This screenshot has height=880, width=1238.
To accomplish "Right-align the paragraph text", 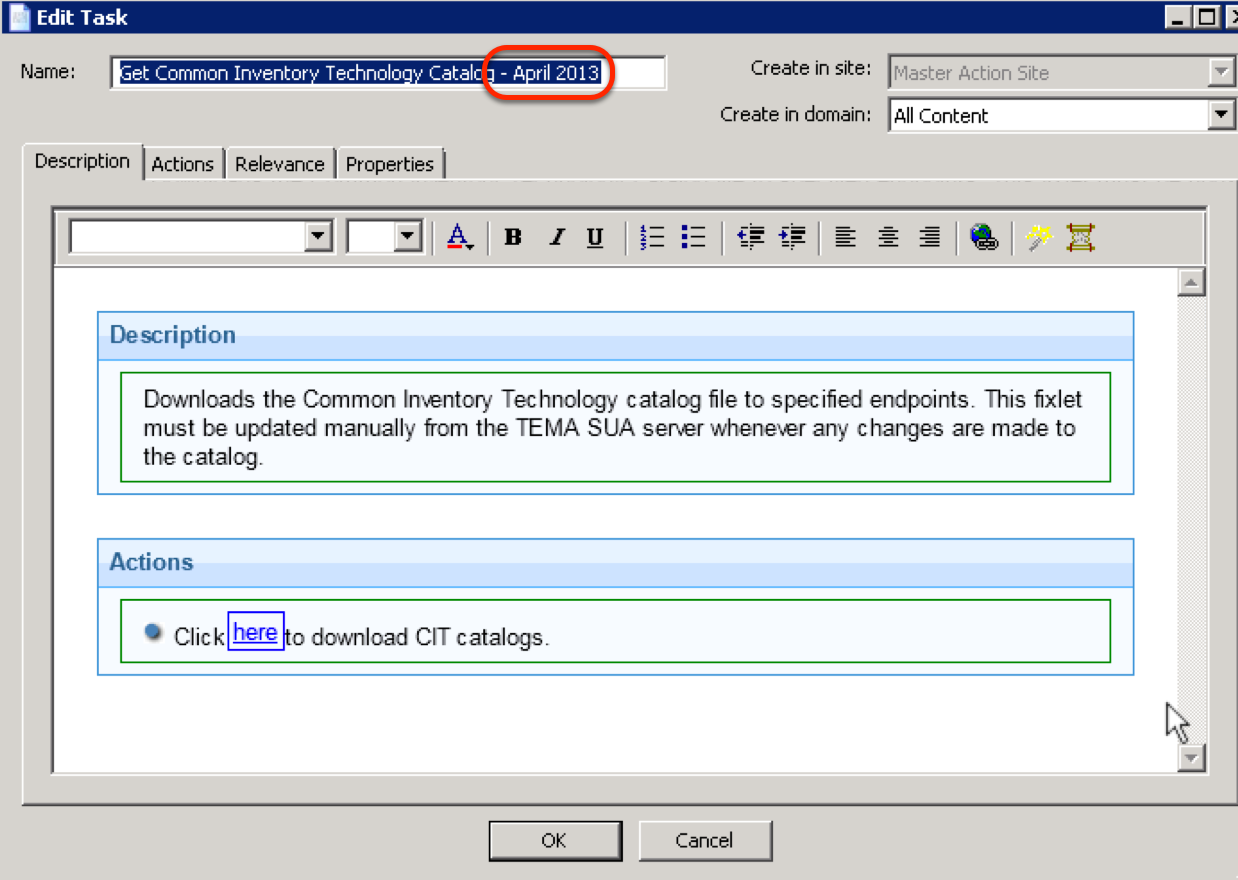I will point(929,237).
